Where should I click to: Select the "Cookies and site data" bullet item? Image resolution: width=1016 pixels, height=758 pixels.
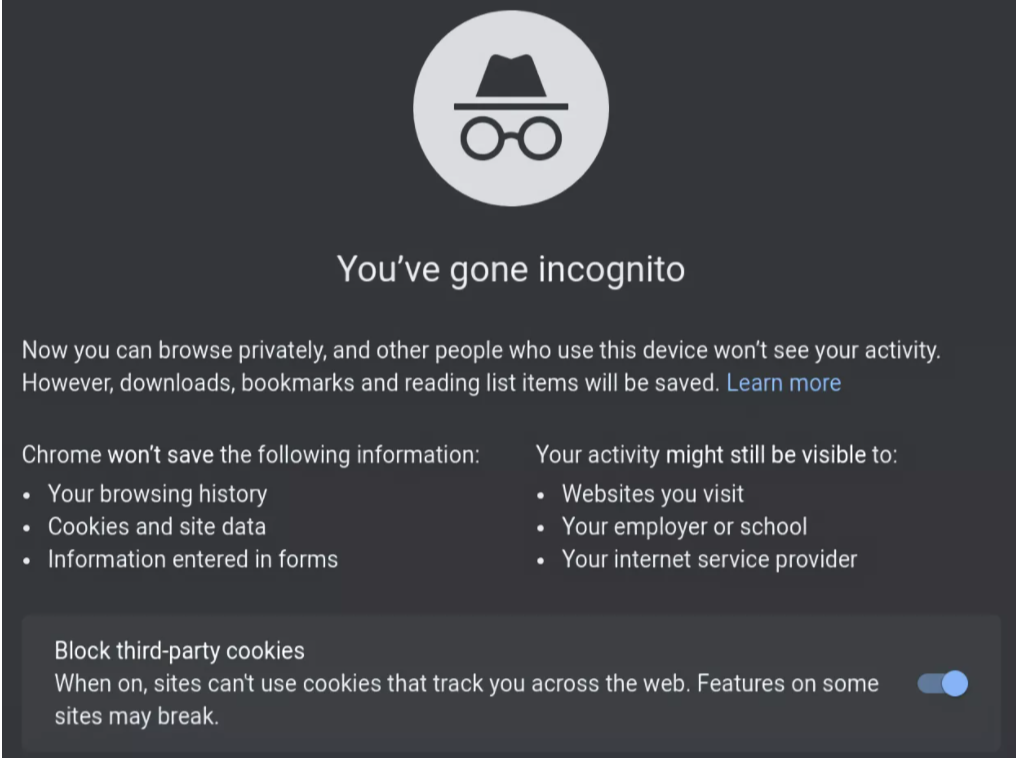click(156, 526)
